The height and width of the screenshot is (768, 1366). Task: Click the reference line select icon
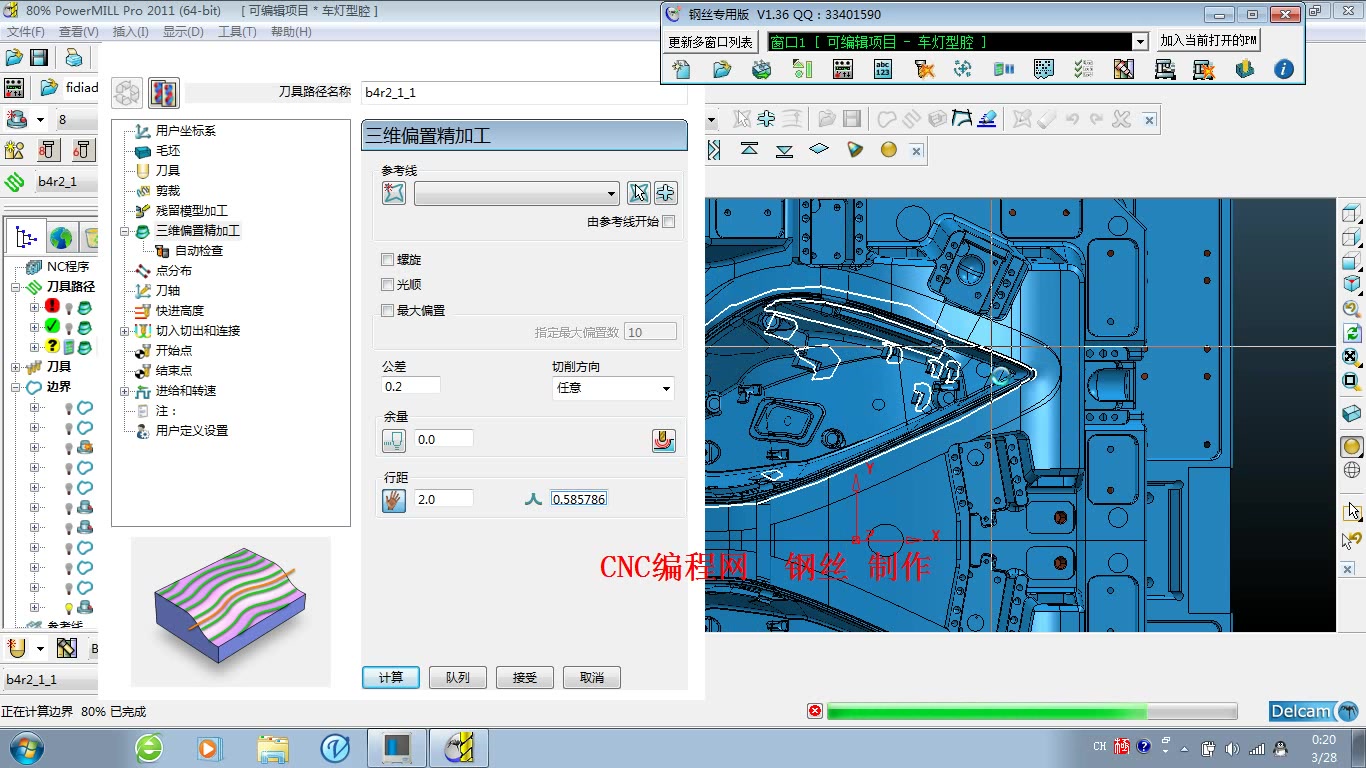[x=639, y=193]
